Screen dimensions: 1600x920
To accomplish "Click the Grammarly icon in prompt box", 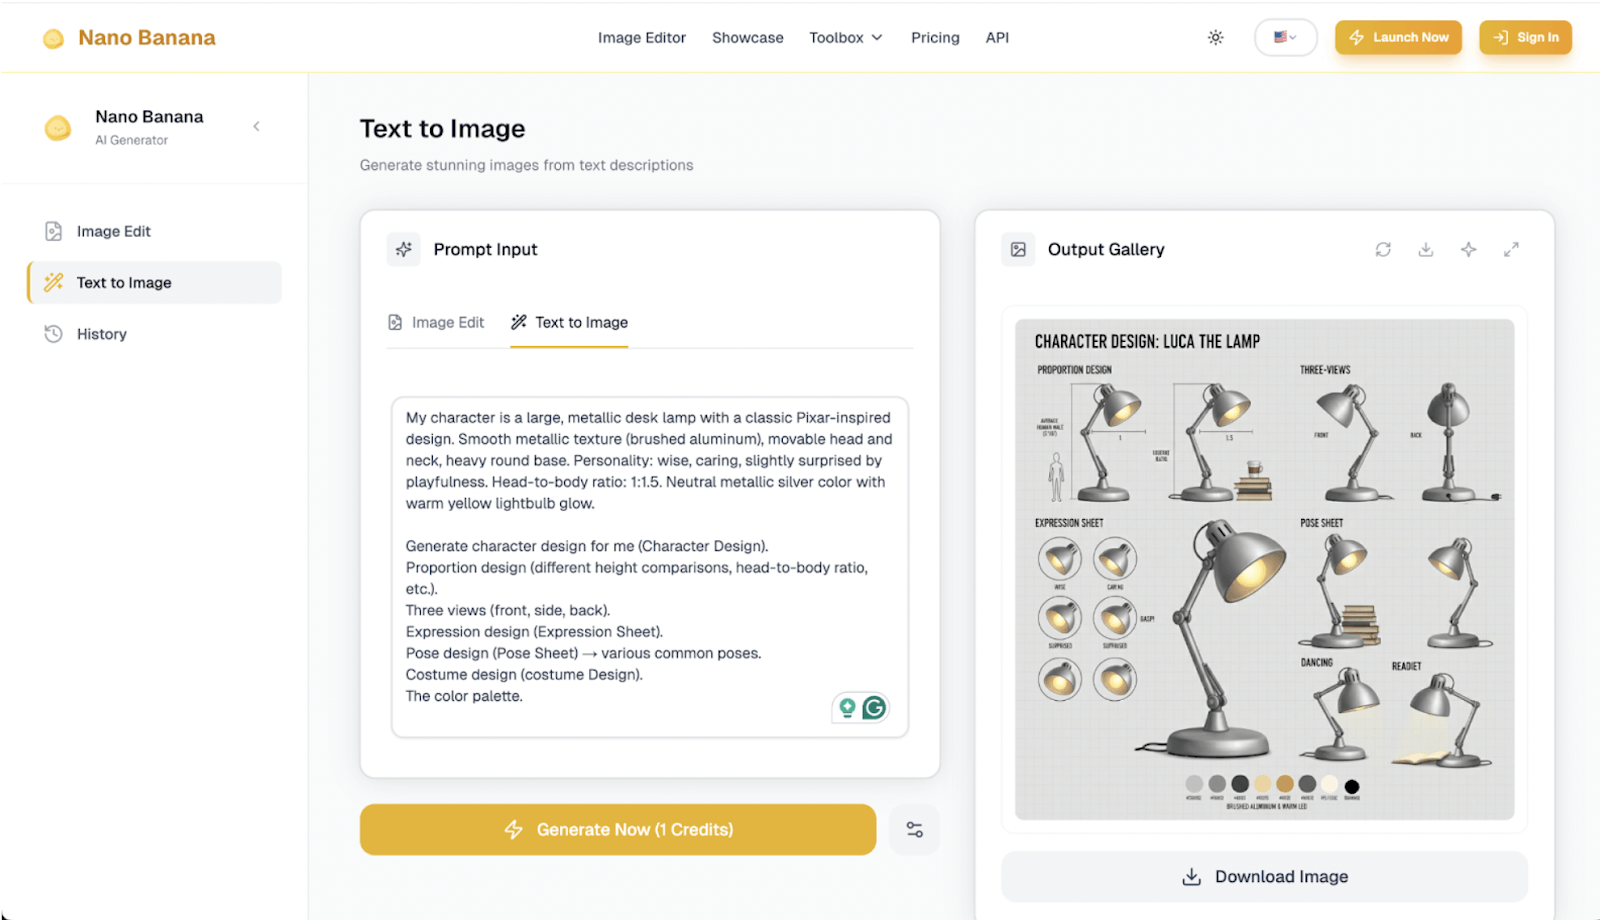I will click(874, 708).
